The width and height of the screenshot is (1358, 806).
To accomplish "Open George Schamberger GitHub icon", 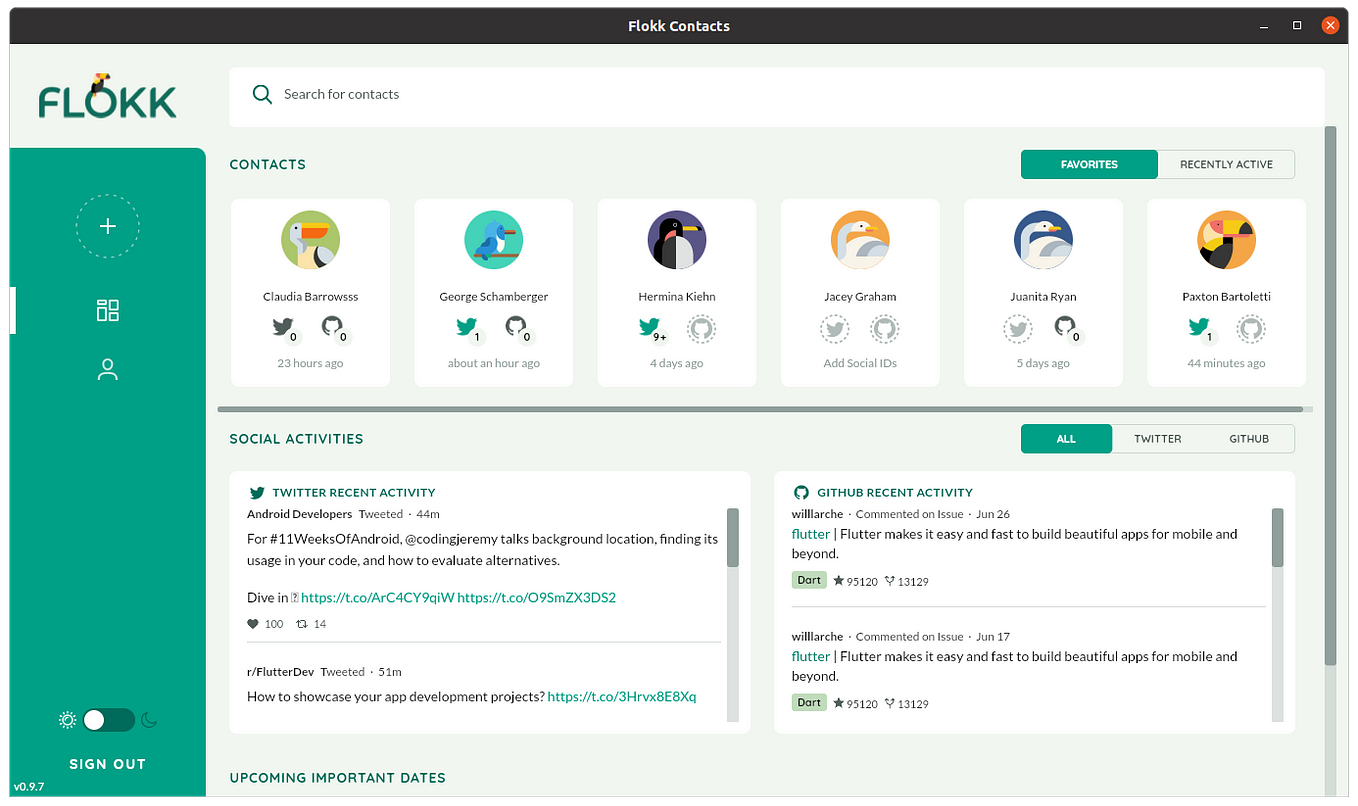I will click(517, 327).
